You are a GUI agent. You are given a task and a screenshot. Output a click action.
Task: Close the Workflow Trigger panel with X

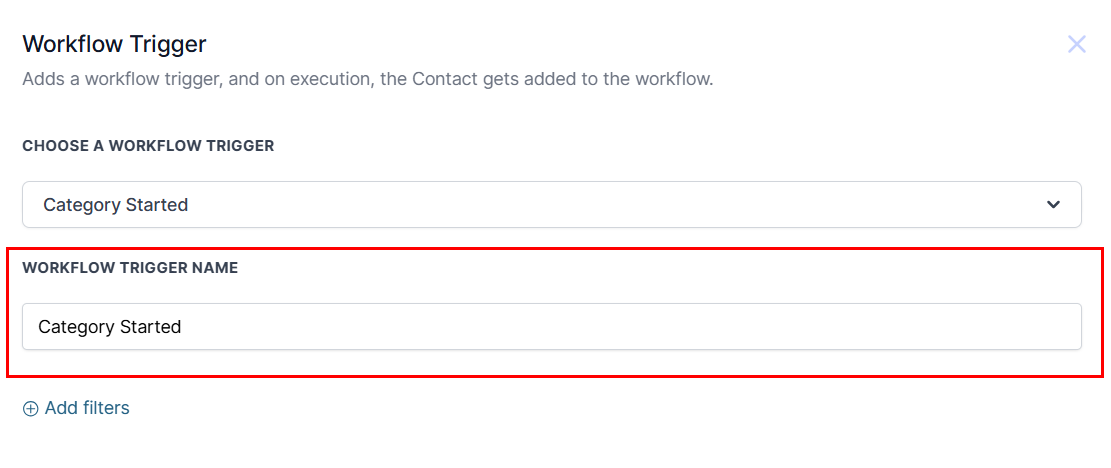click(x=1076, y=45)
